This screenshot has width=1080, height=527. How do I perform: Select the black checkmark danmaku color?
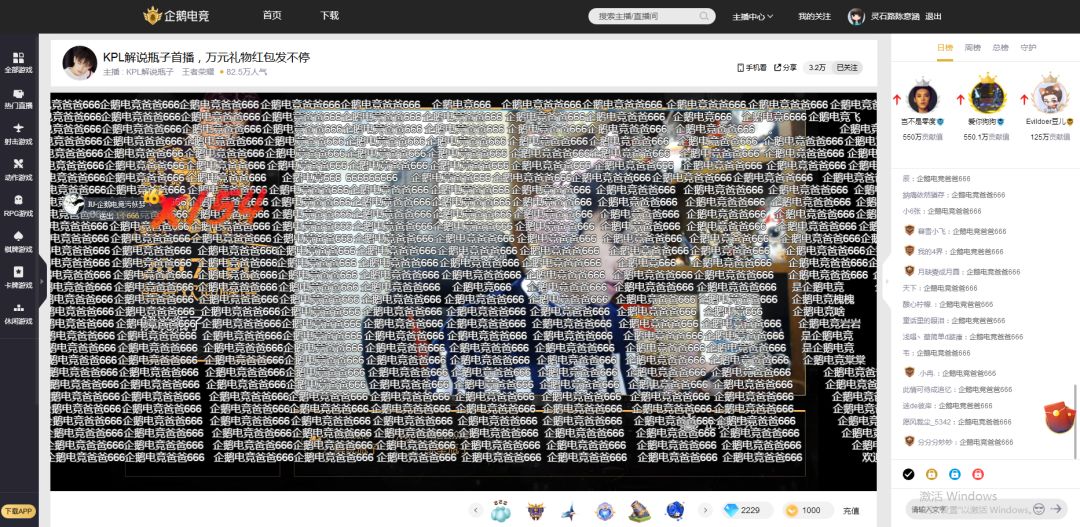[908, 474]
